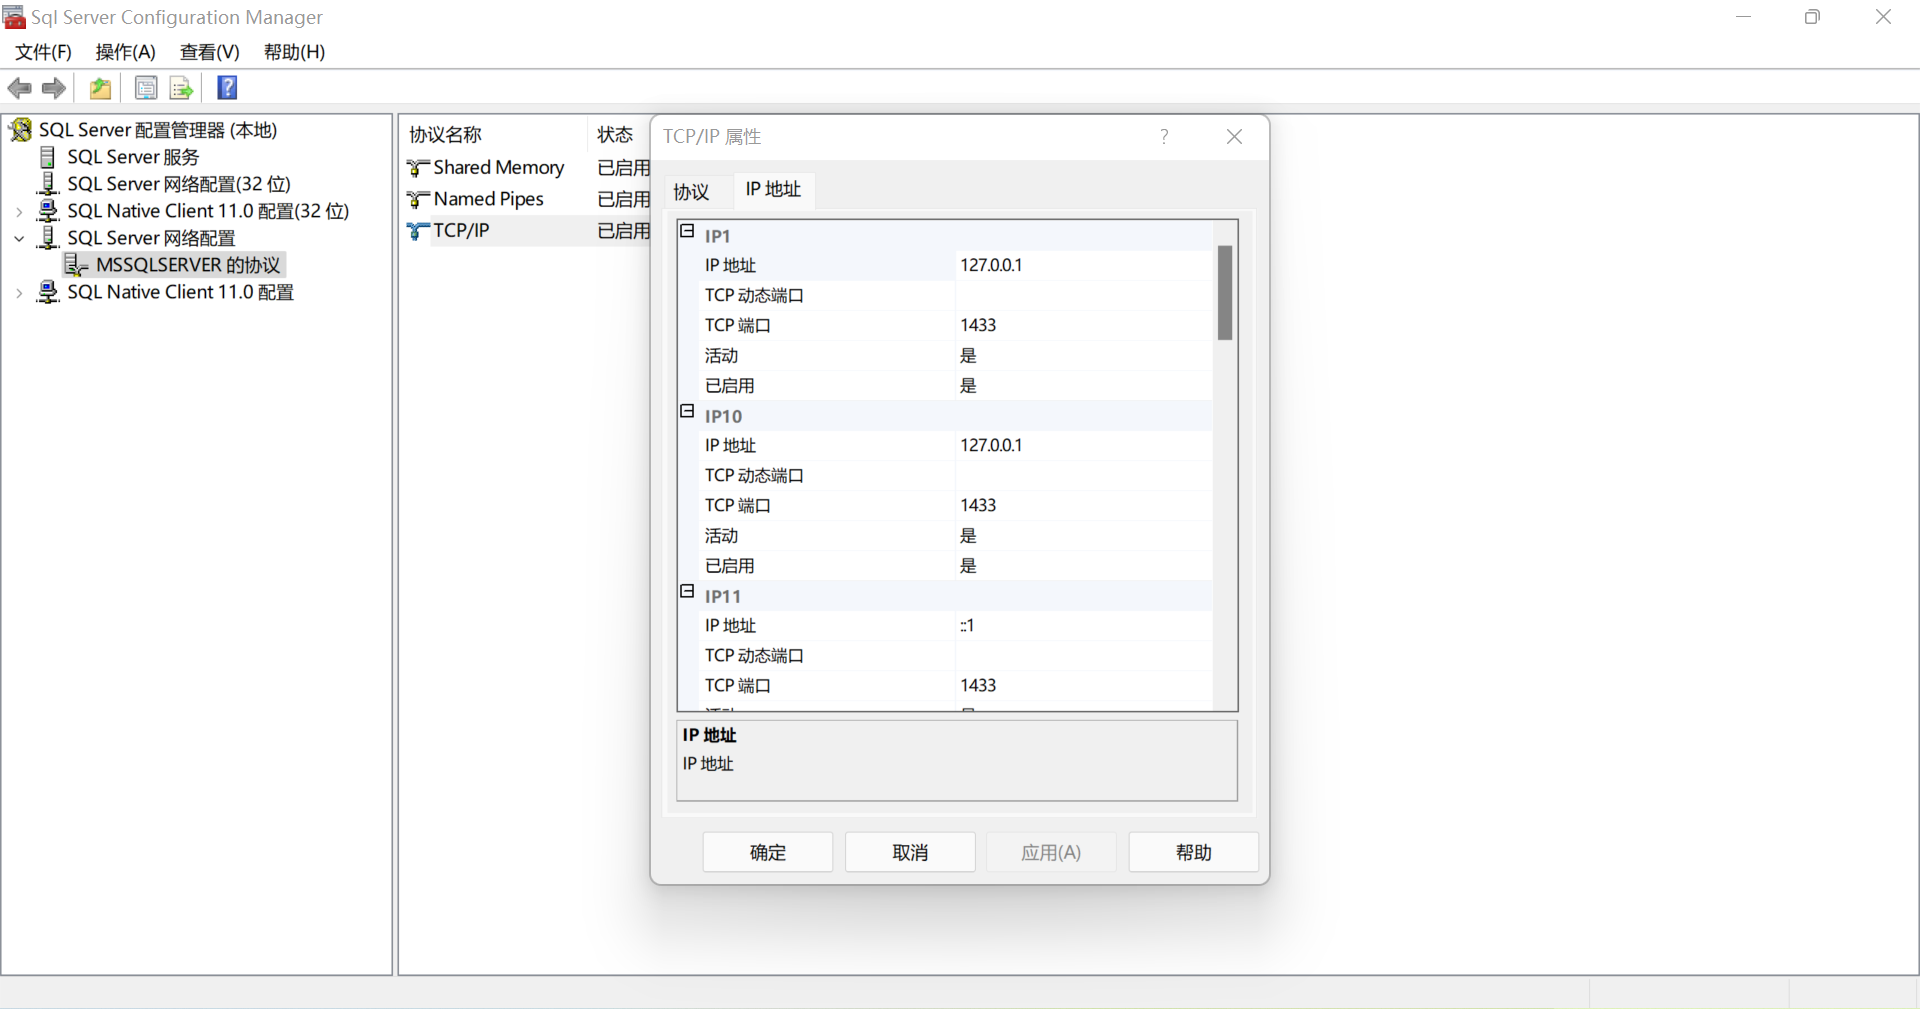Open the 文件(F) menu
Image resolution: width=1920 pixels, height=1009 pixels.
click(43, 52)
